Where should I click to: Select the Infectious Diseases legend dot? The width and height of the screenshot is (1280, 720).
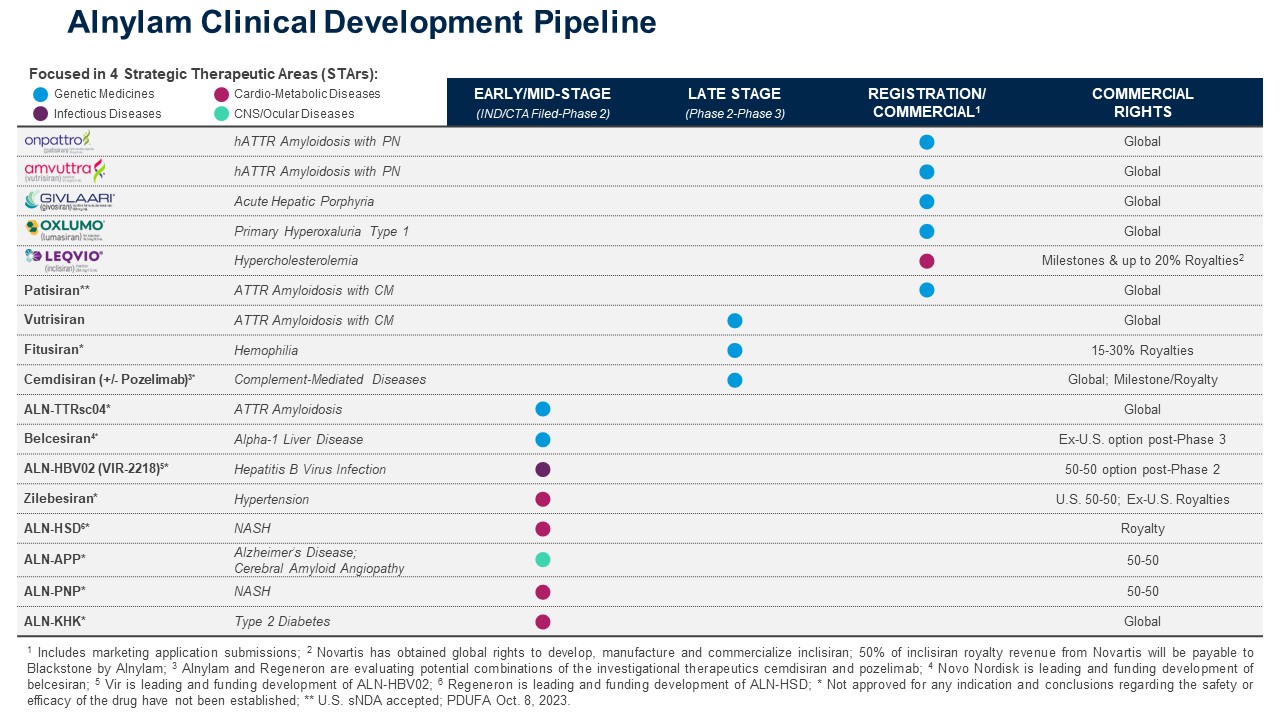pos(39,114)
